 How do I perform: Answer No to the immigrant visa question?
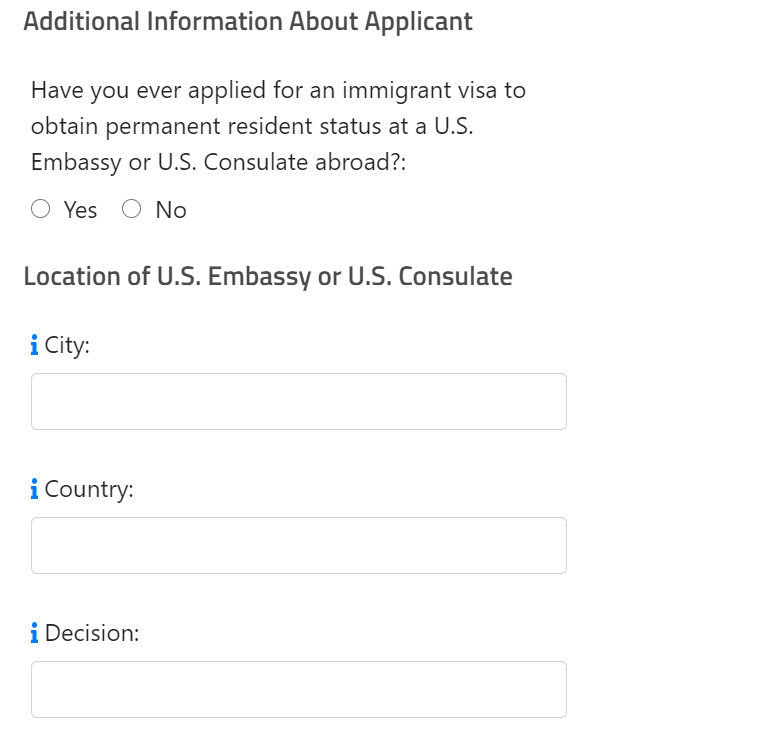tap(132, 209)
